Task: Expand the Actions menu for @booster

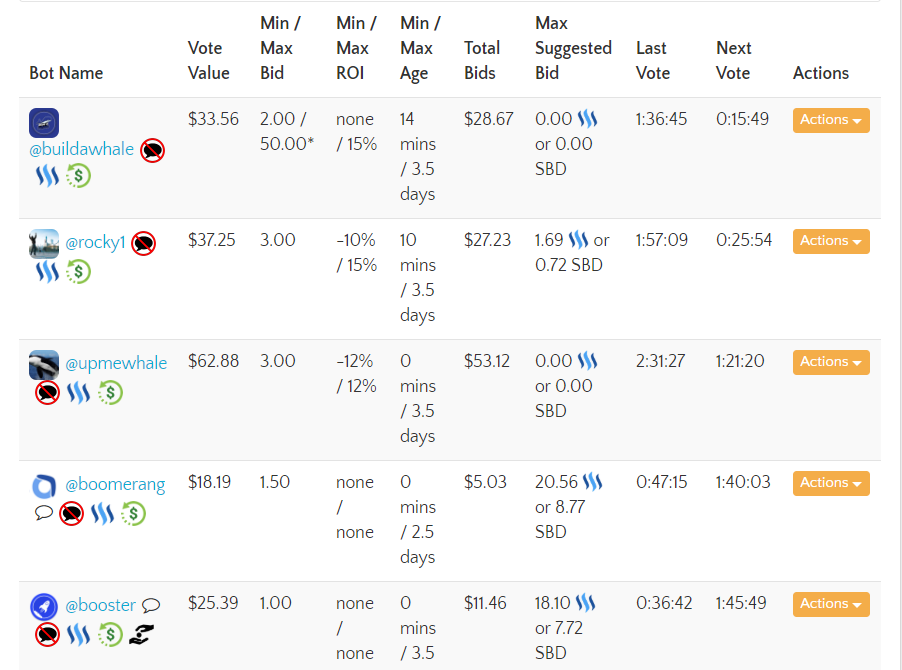Action: [x=831, y=604]
